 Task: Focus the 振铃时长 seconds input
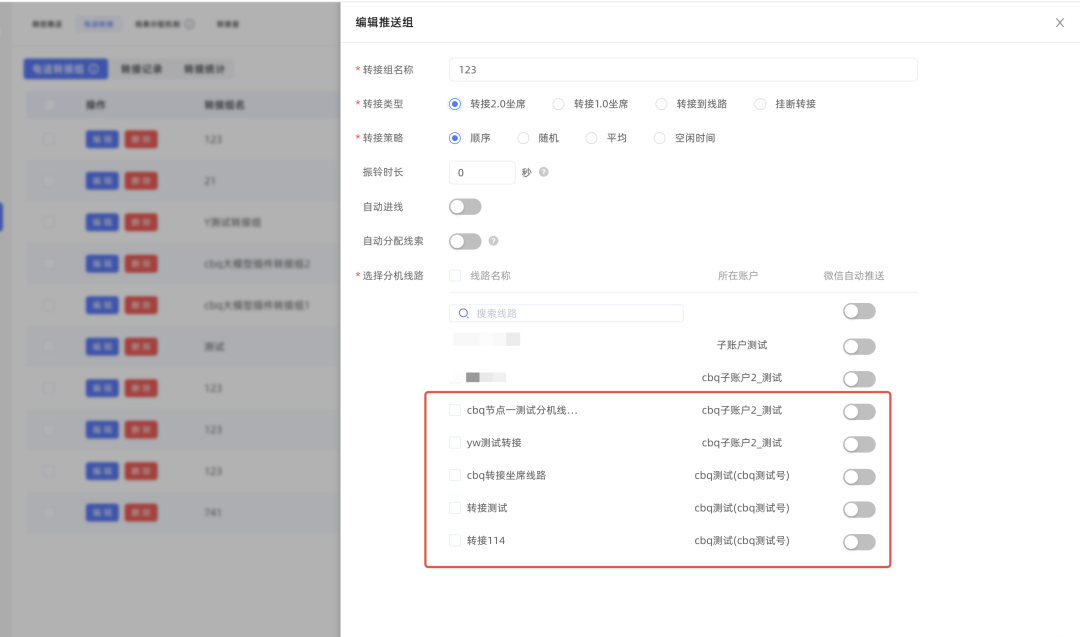point(481,172)
